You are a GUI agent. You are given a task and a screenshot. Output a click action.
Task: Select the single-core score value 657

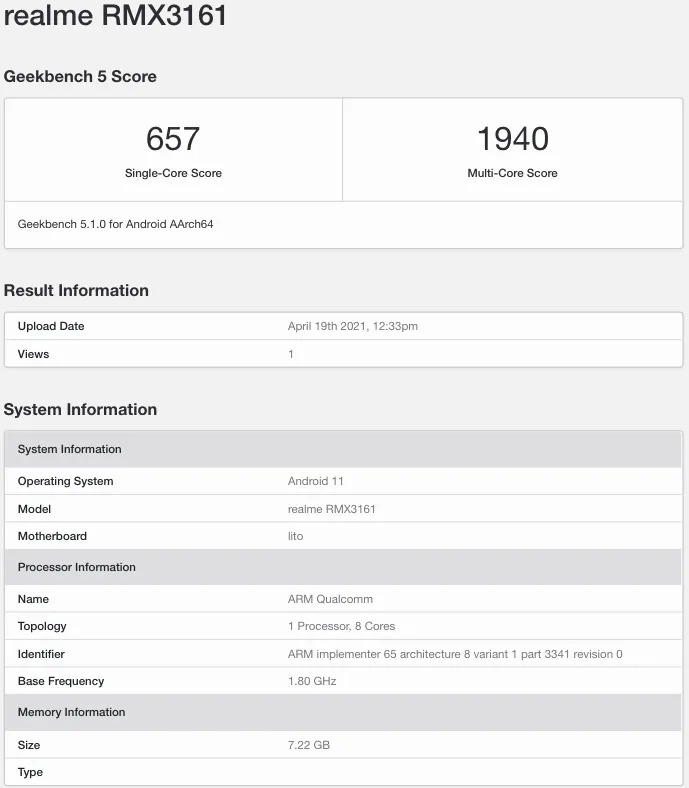[x=173, y=139]
